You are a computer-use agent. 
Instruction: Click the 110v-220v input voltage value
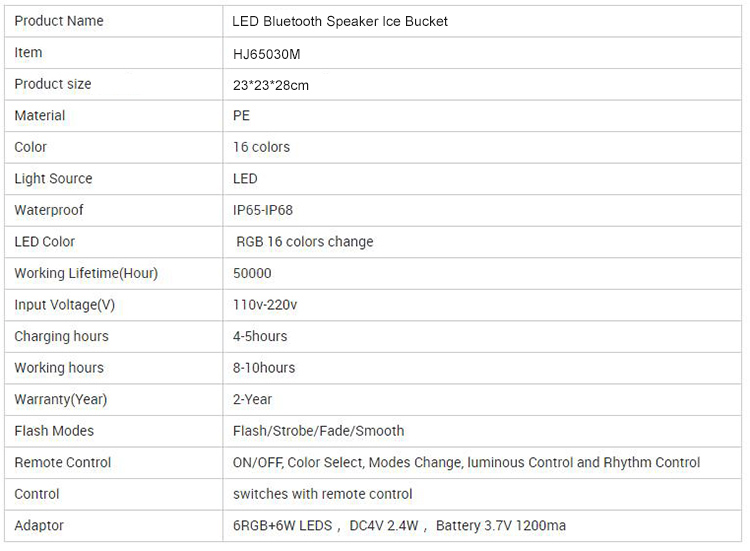coord(265,305)
